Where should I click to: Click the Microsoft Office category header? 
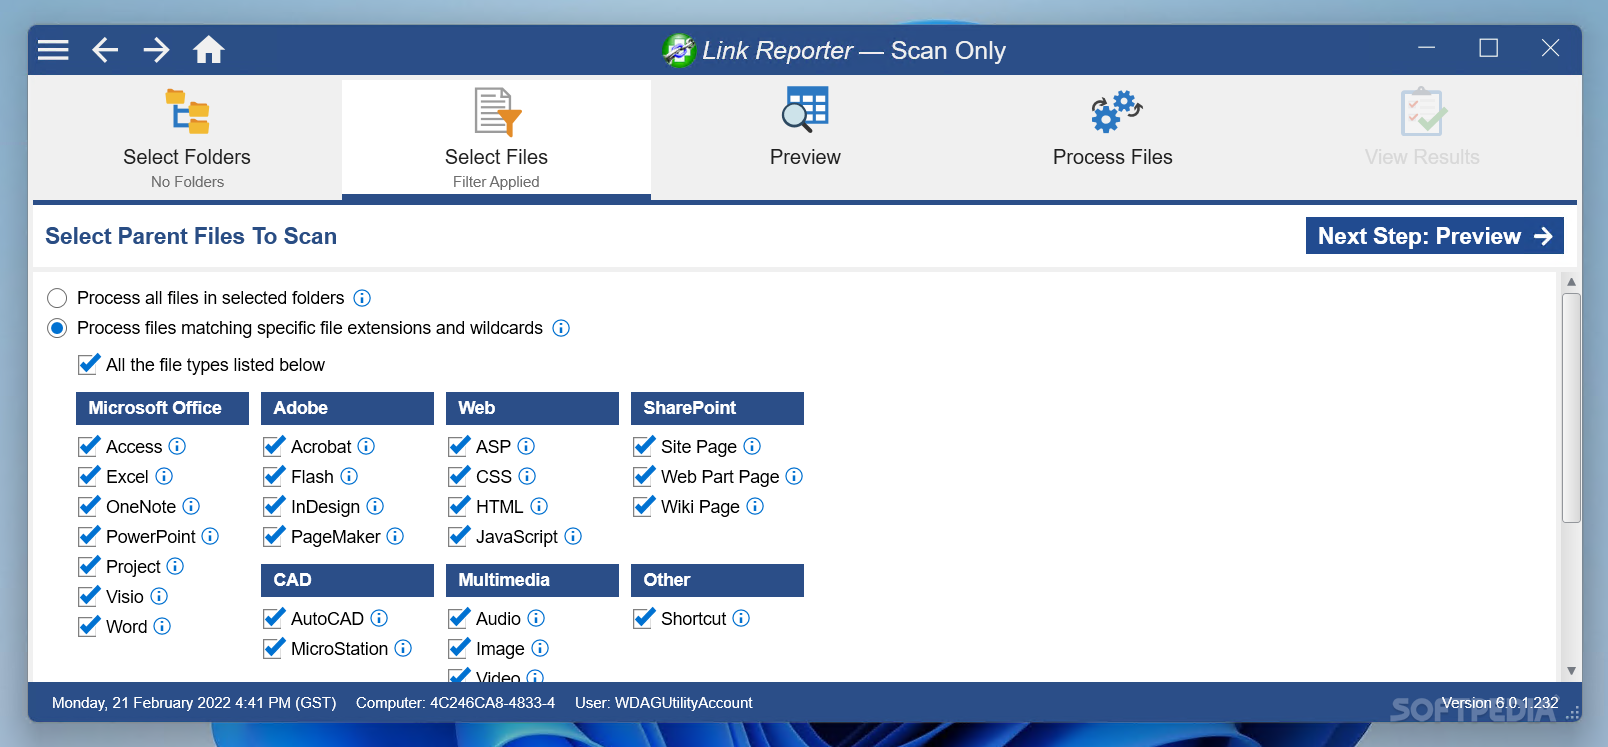[162, 408]
